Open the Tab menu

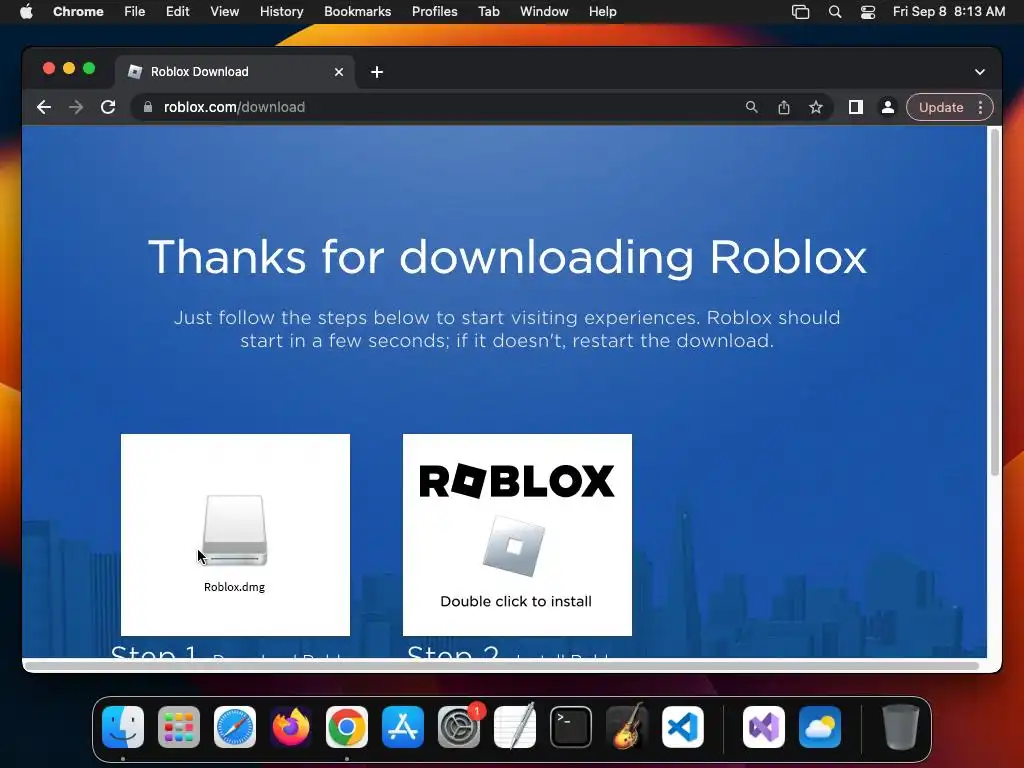488,12
